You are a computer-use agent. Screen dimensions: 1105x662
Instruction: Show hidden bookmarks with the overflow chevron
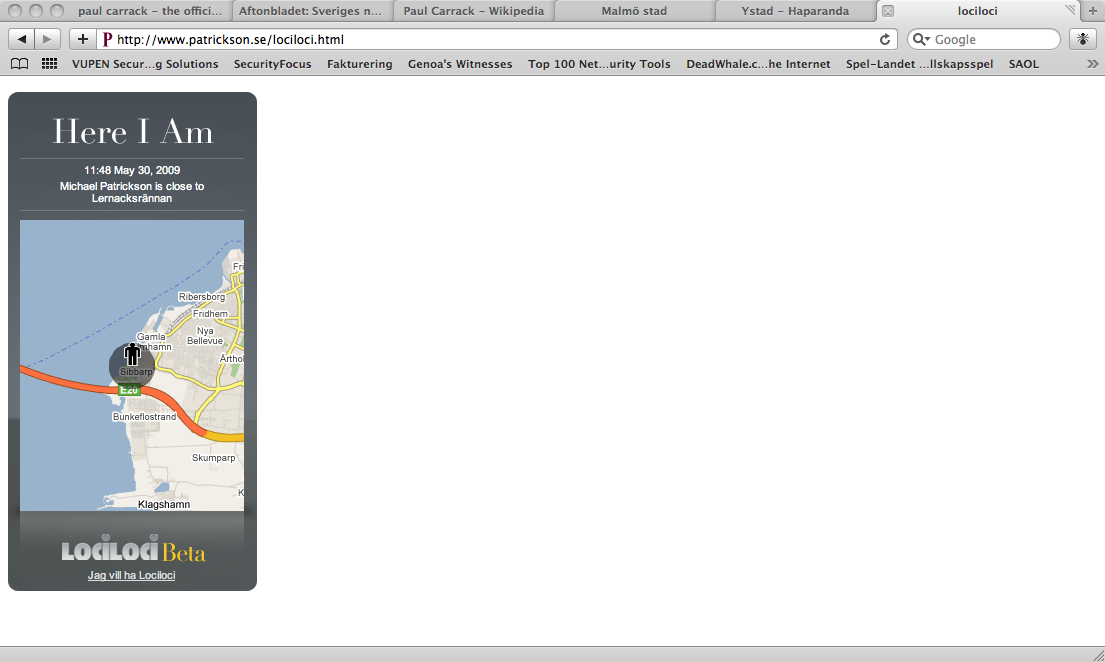tap(1092, 64)
